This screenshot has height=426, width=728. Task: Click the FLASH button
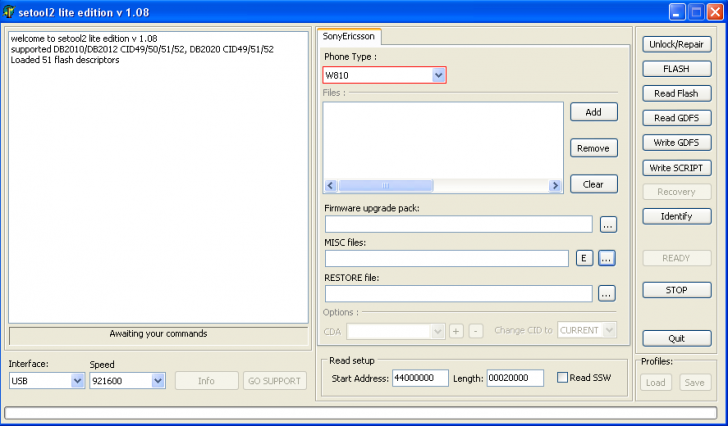(676, 69)
